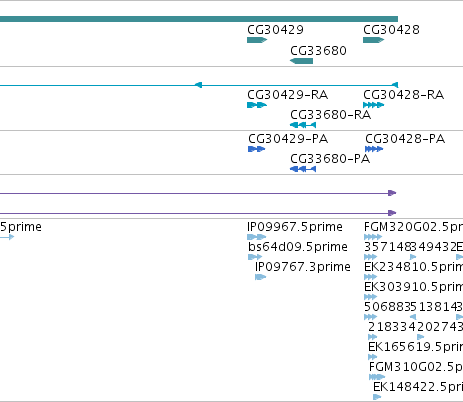
Task: Select CG30429-RA transcript arrows
Action: click(257, 105)
